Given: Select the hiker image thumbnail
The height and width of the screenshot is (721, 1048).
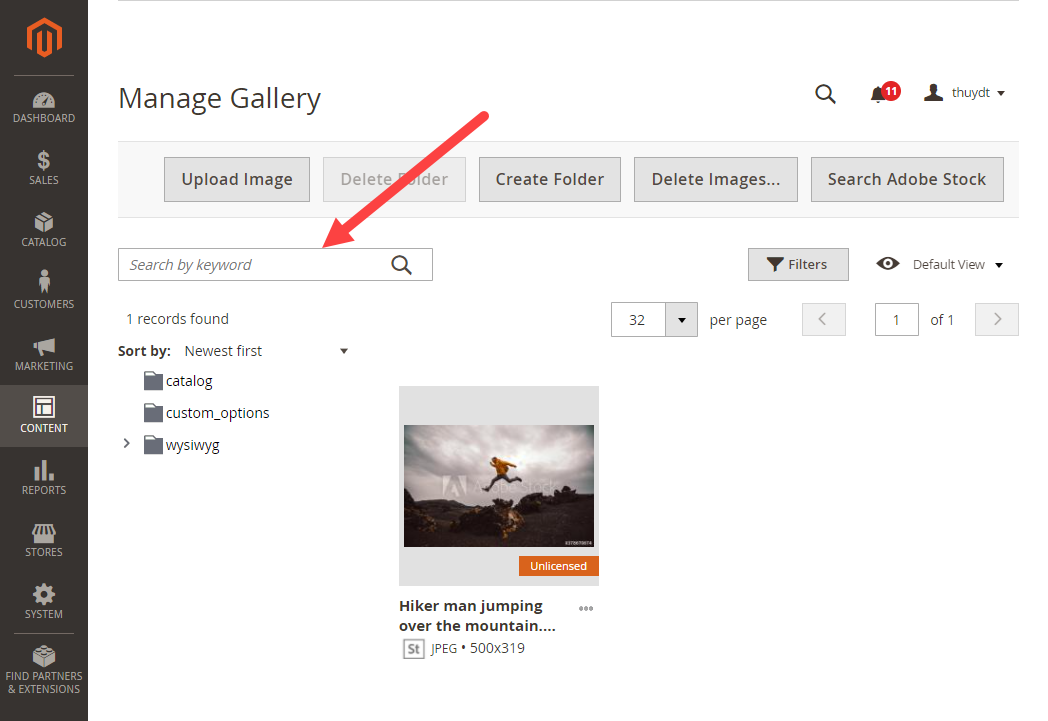Looking at the screenshot, I should (x=498, y=485).
